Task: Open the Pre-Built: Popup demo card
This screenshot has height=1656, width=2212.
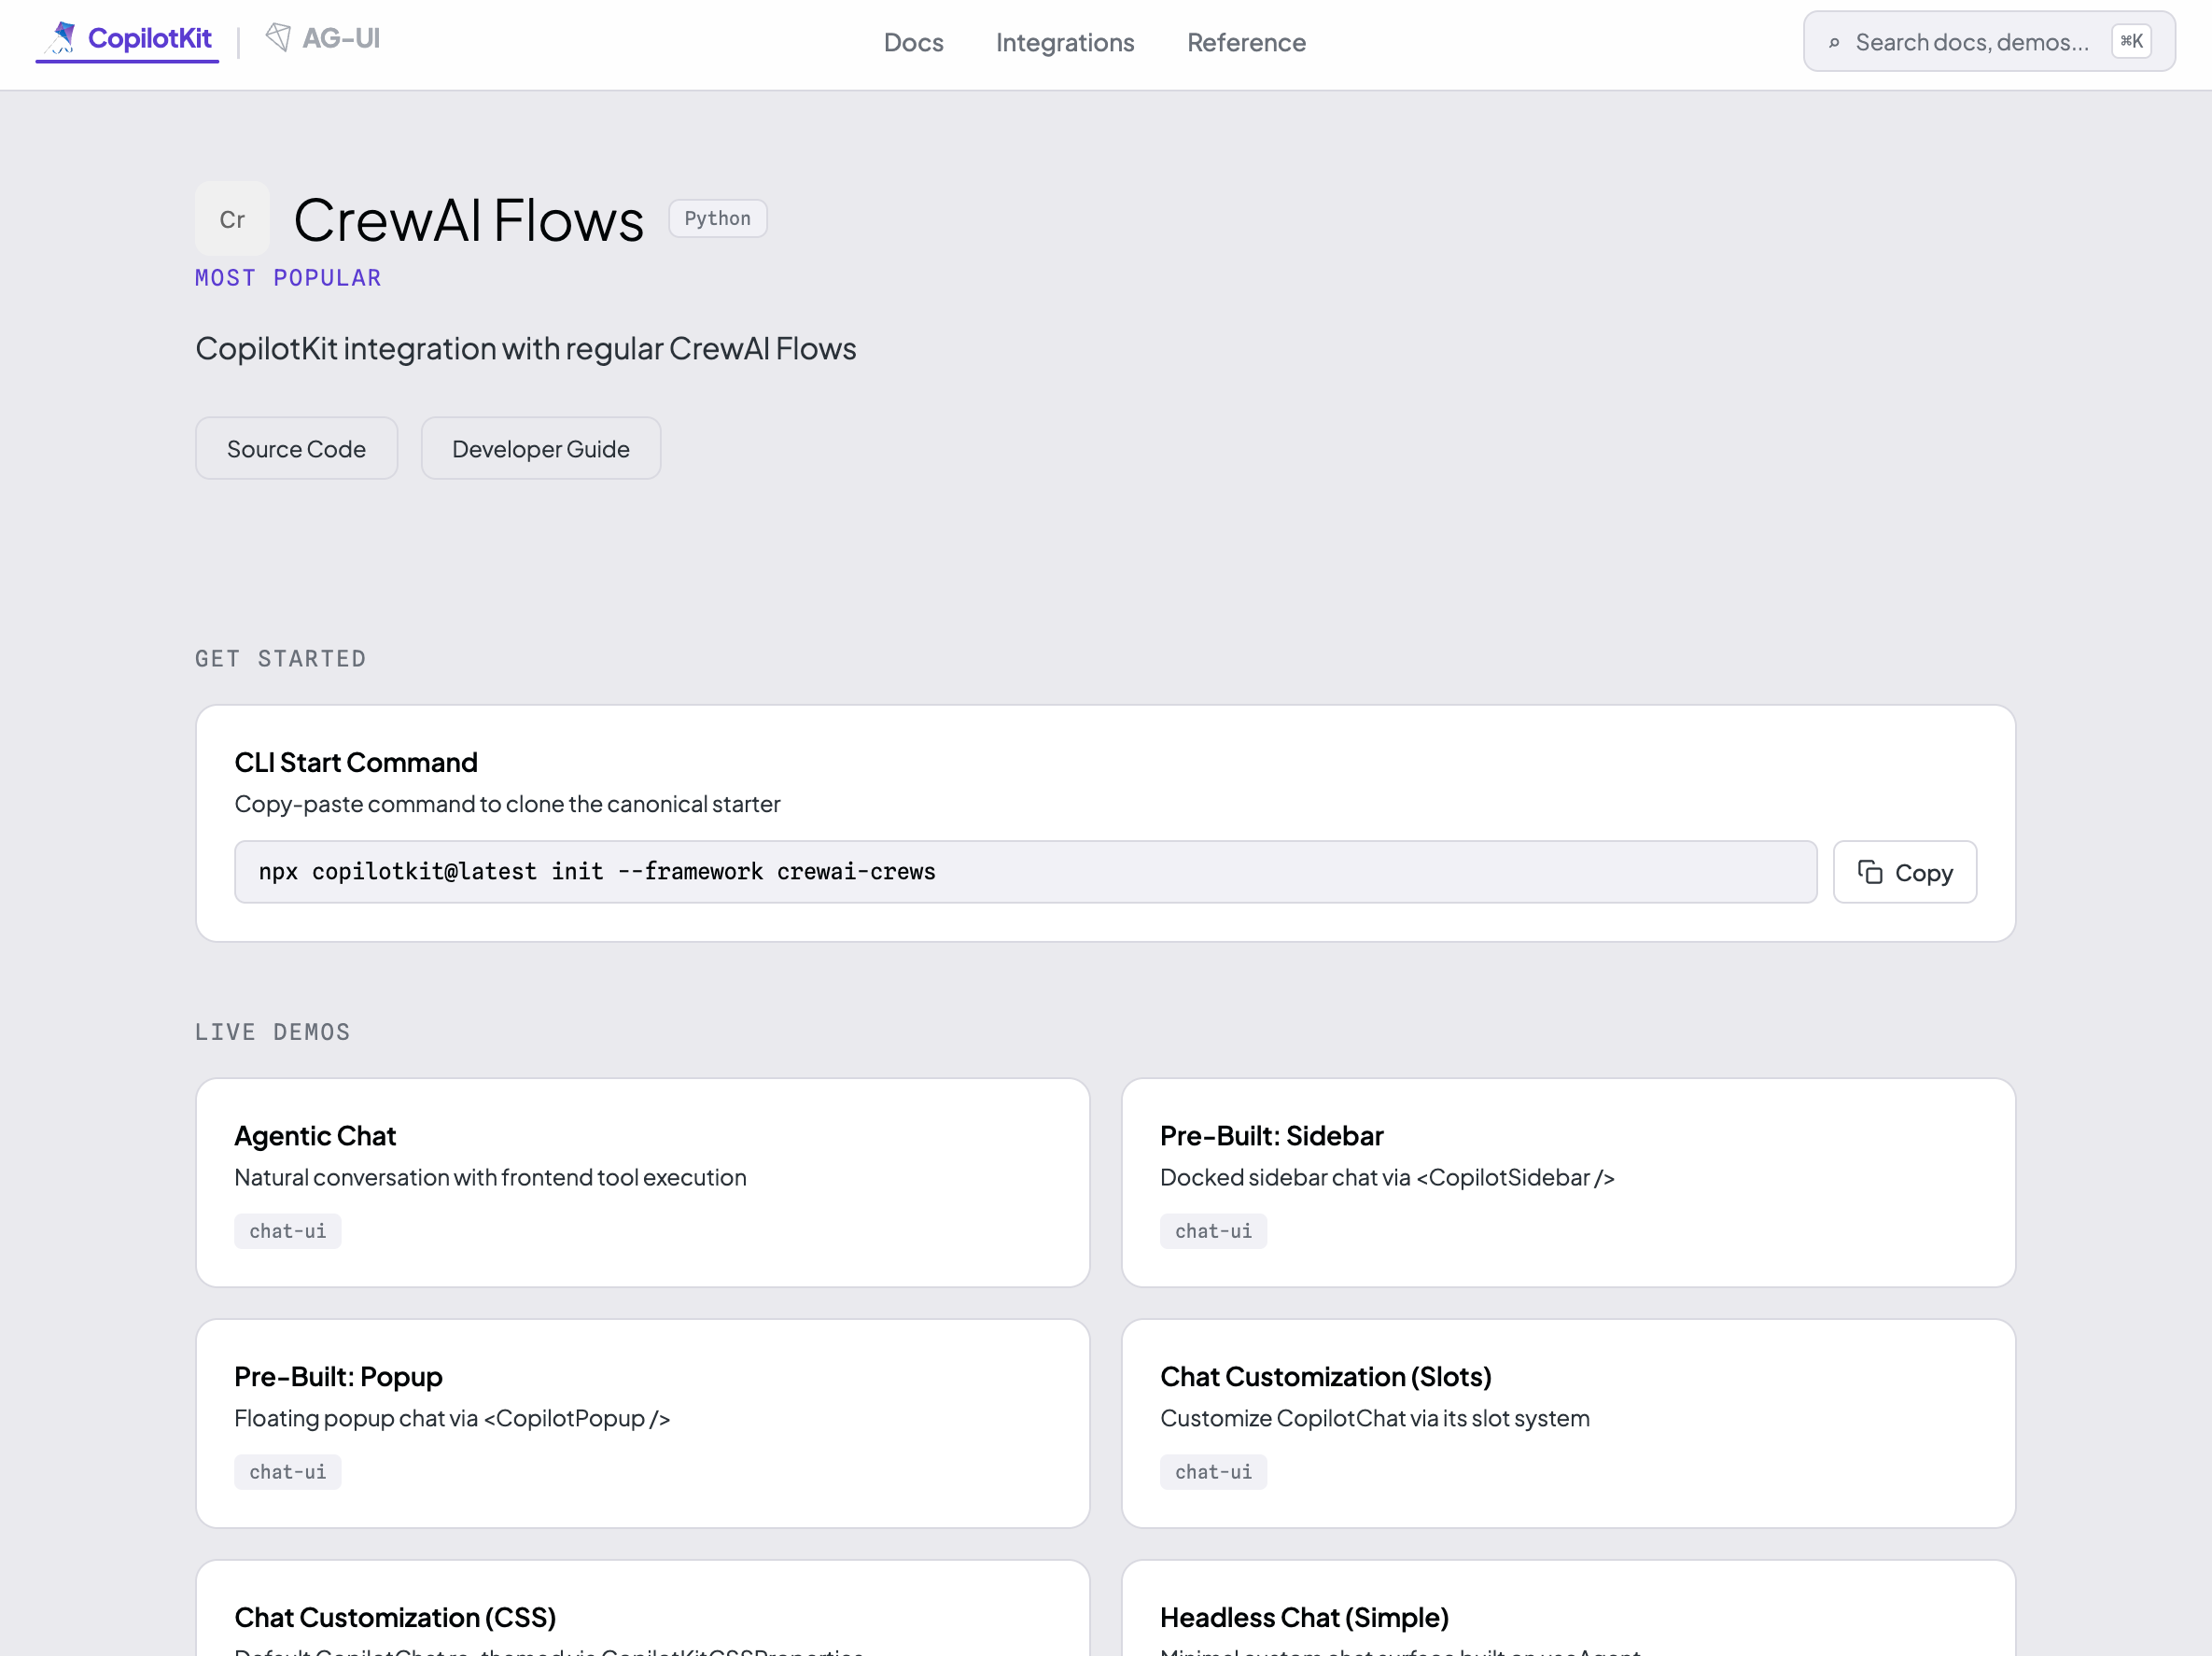Action: [642, 1423]
